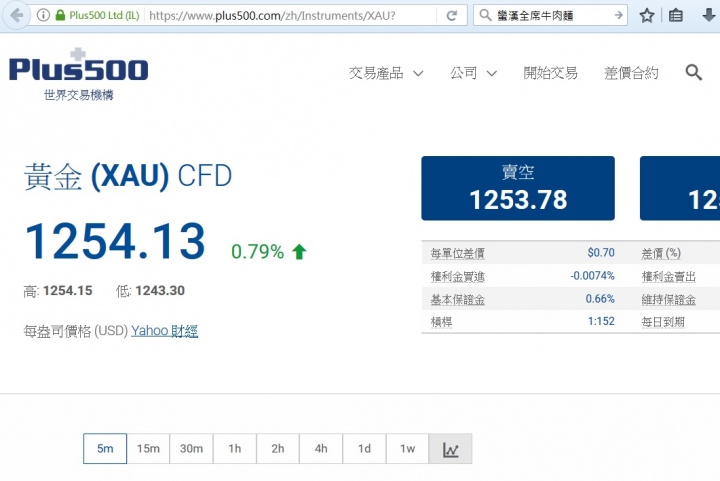This screenshot has width=720, height=481.
Task: Click the 每單位差價 label
Action: click(457, 253)
